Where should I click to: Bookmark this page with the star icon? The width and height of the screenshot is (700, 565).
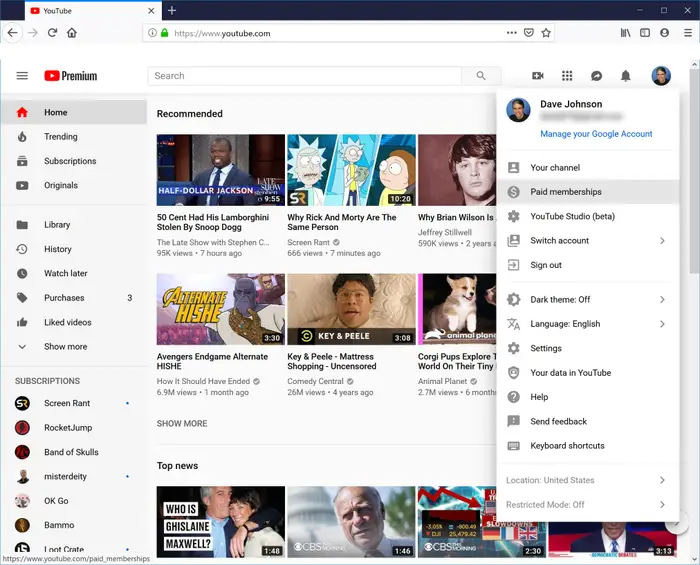(546, 33)
